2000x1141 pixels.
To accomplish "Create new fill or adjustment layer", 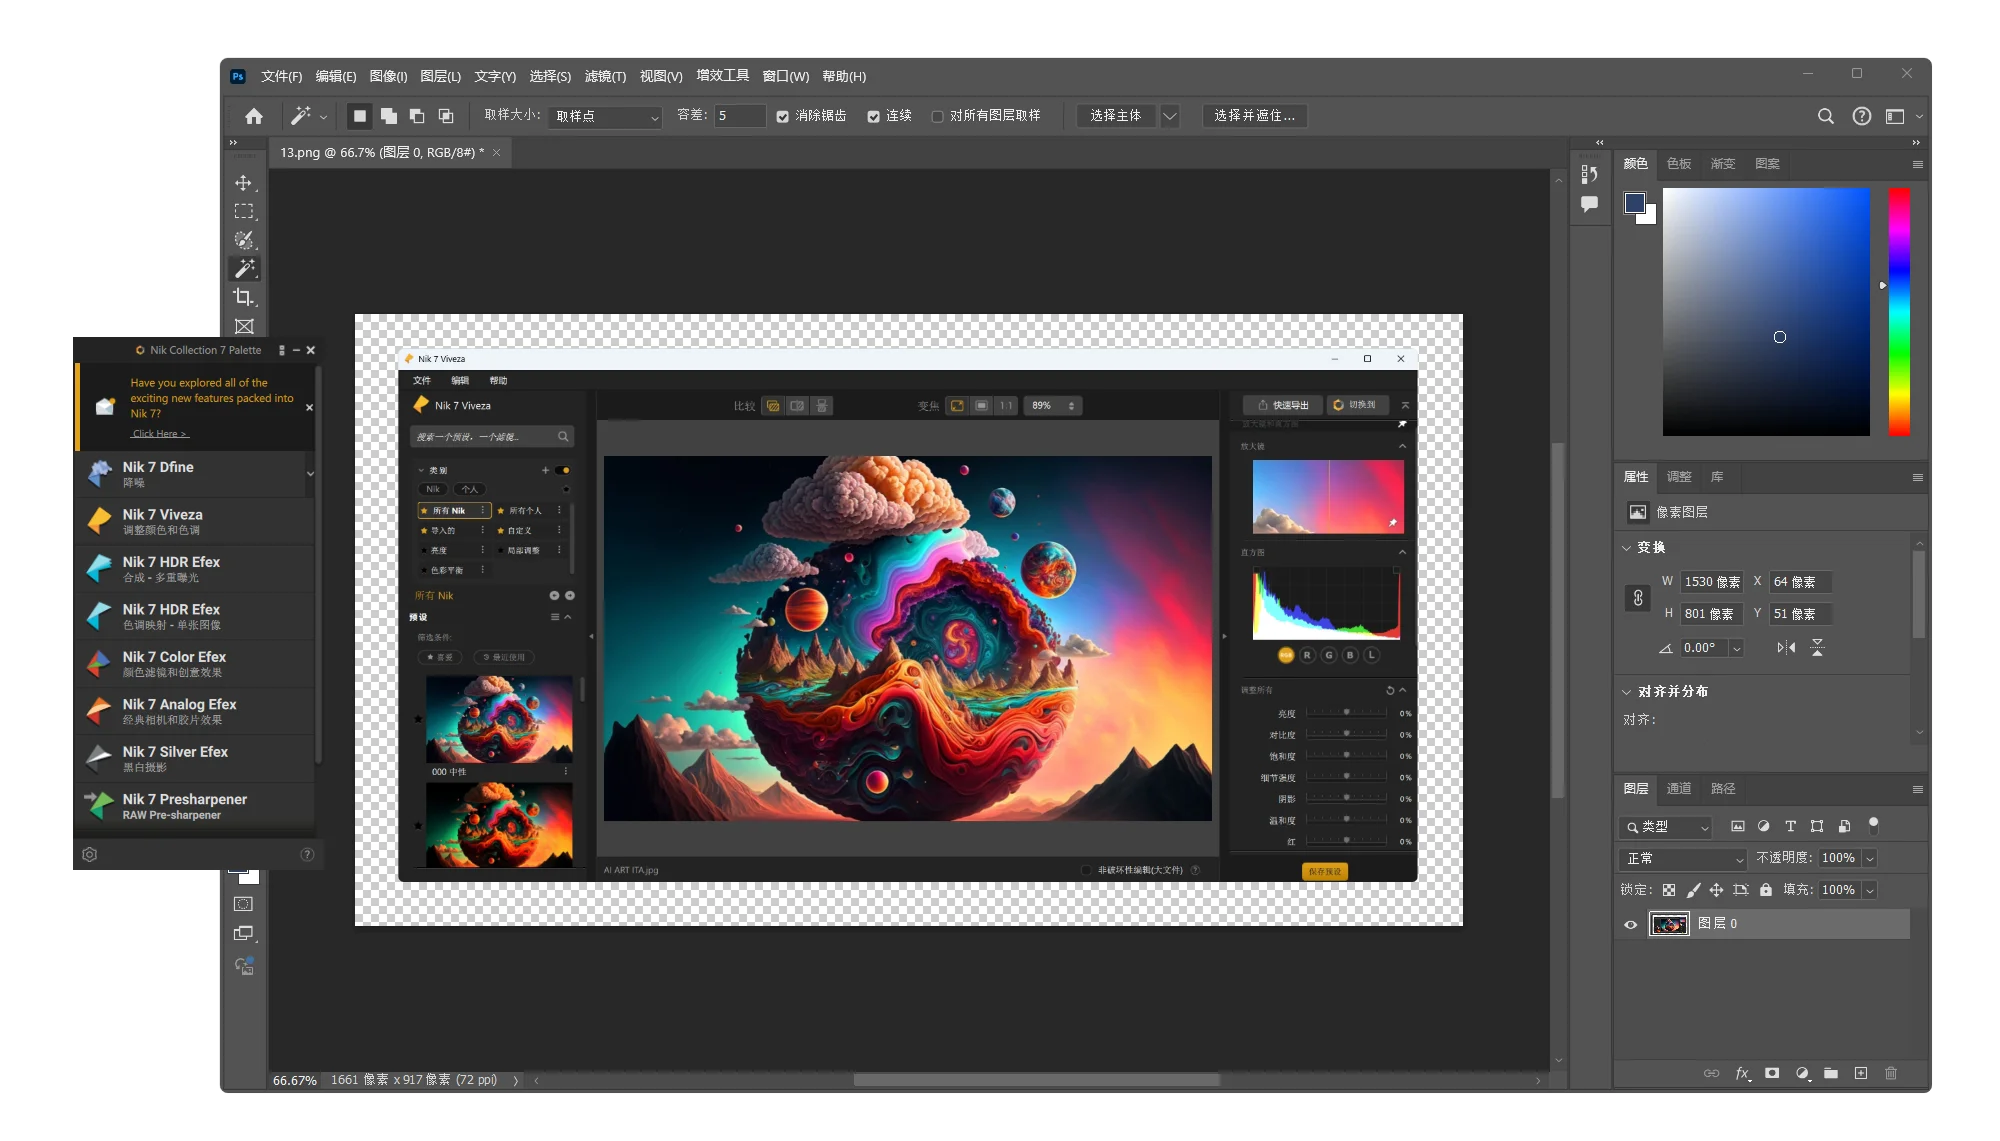I will (x=1802, y=1073).
